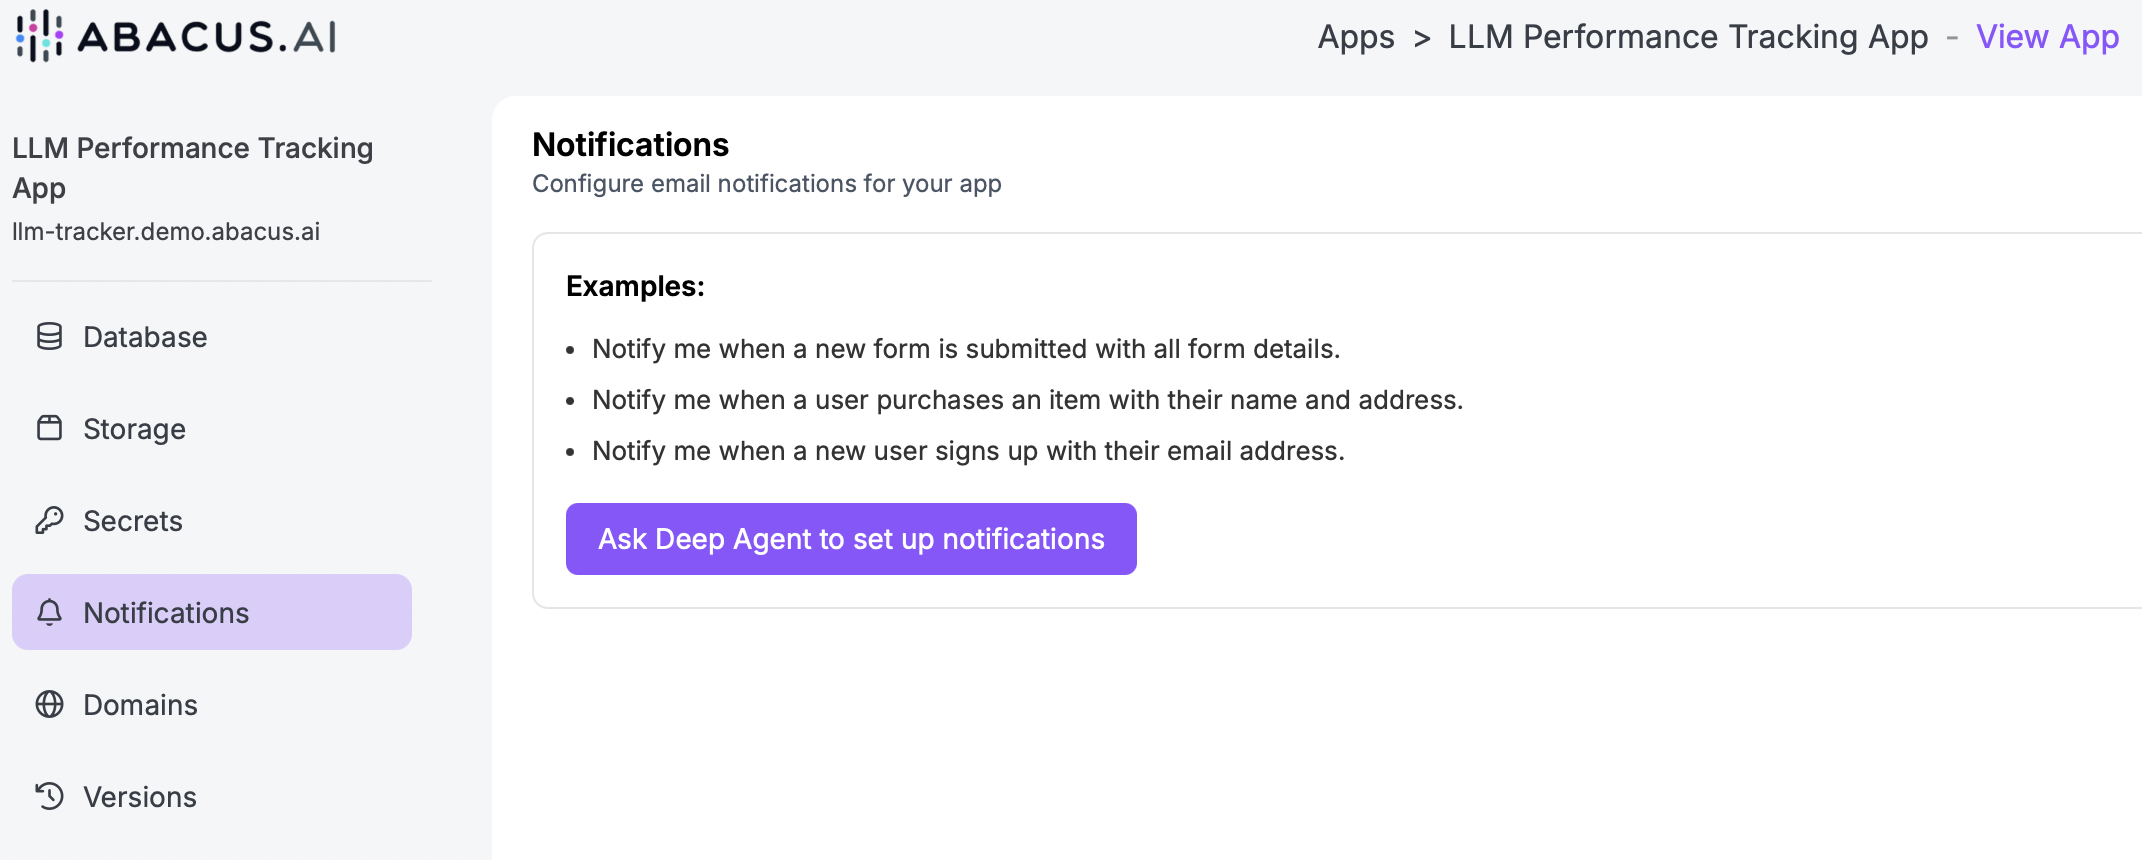
Task: Click the Database cylinder icon
Action: point(49,337)
